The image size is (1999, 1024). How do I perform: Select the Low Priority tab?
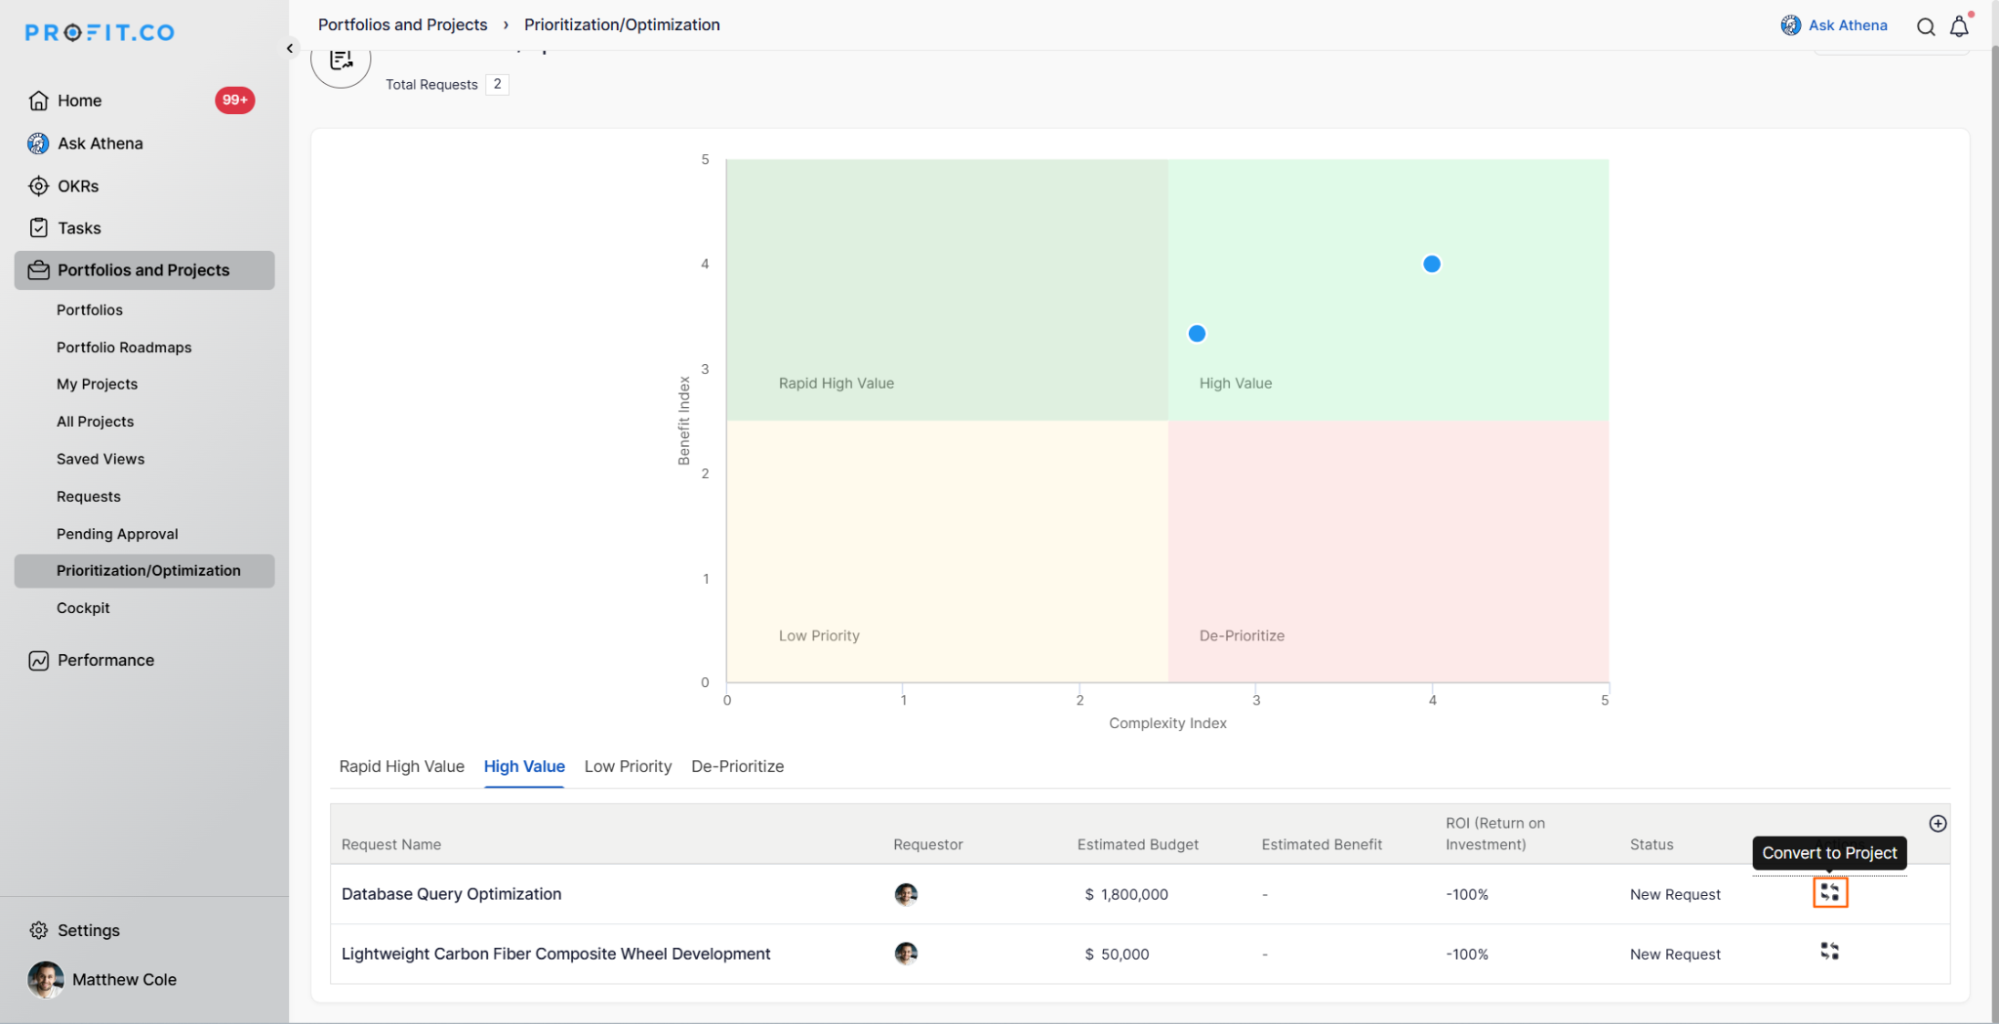click(627, 766)
